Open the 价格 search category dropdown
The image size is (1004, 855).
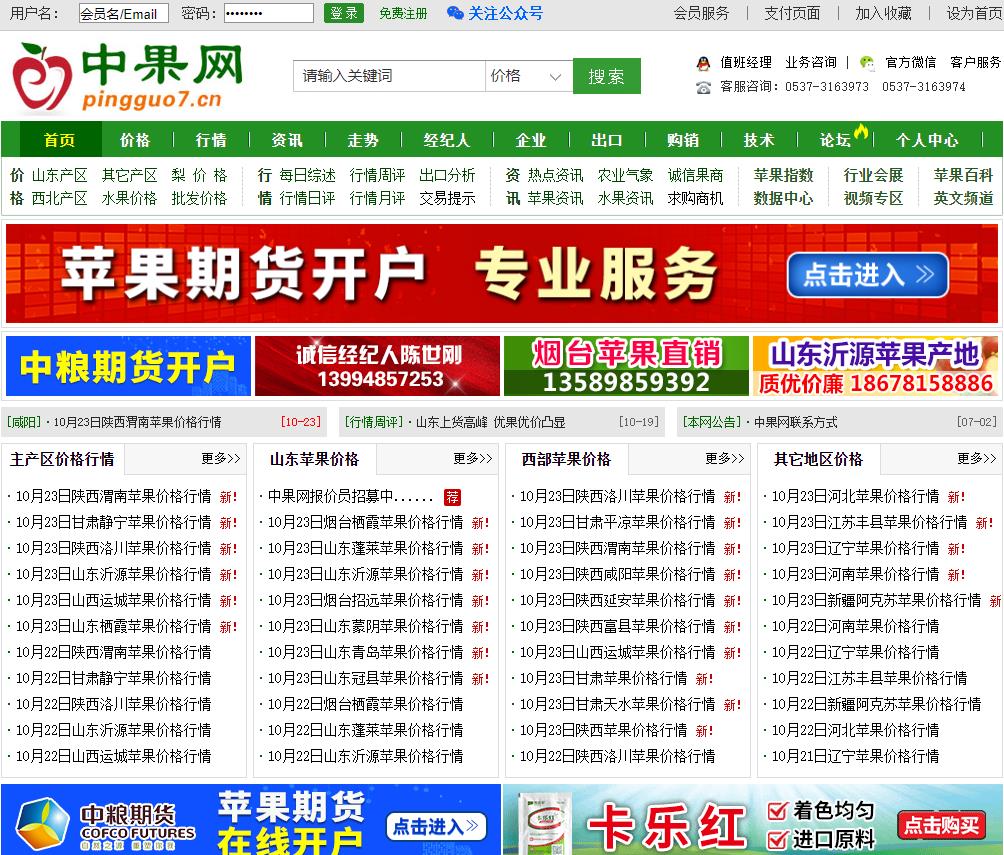tap(528, 76)
